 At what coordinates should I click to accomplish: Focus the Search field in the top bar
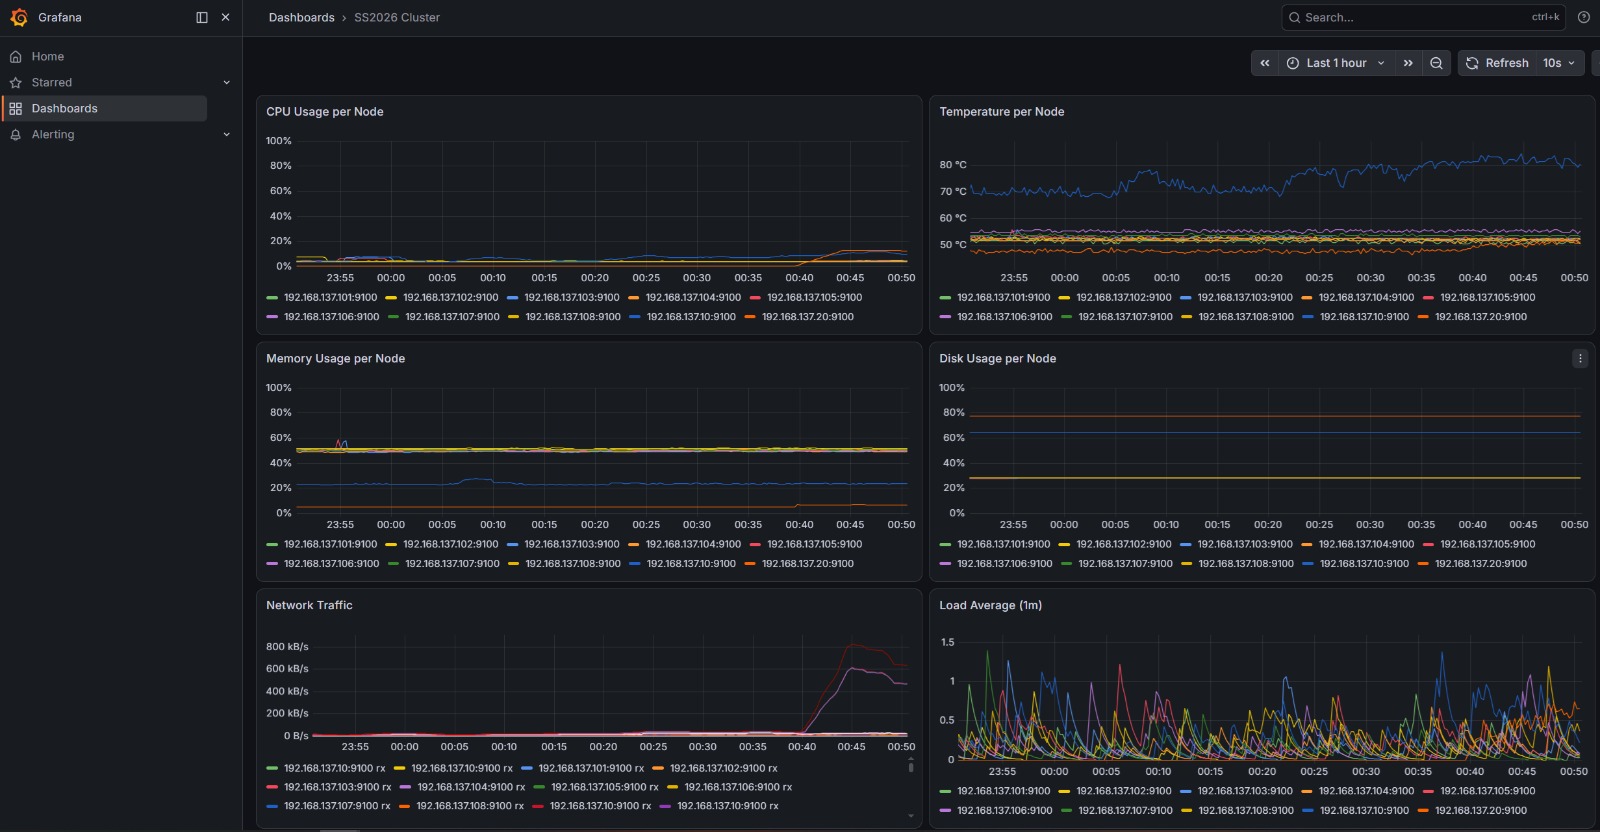tap(1423, 17)
